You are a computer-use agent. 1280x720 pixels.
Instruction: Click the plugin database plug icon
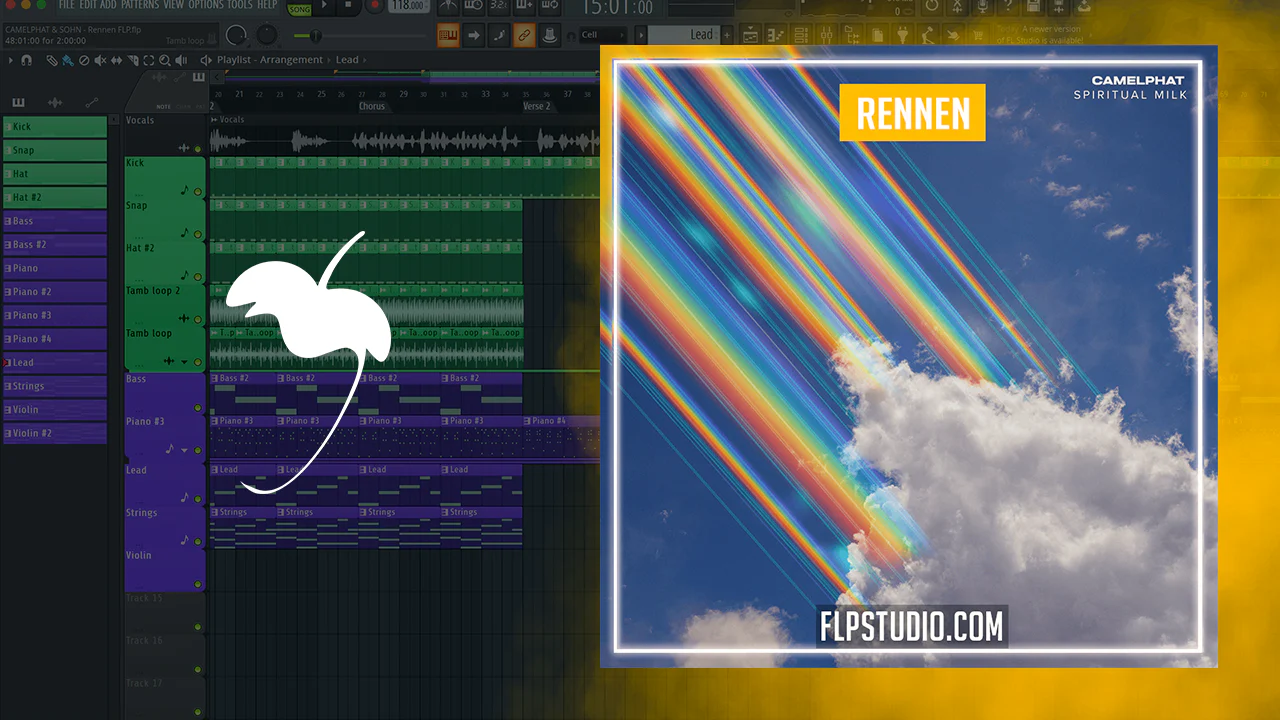tap(904, 36)
